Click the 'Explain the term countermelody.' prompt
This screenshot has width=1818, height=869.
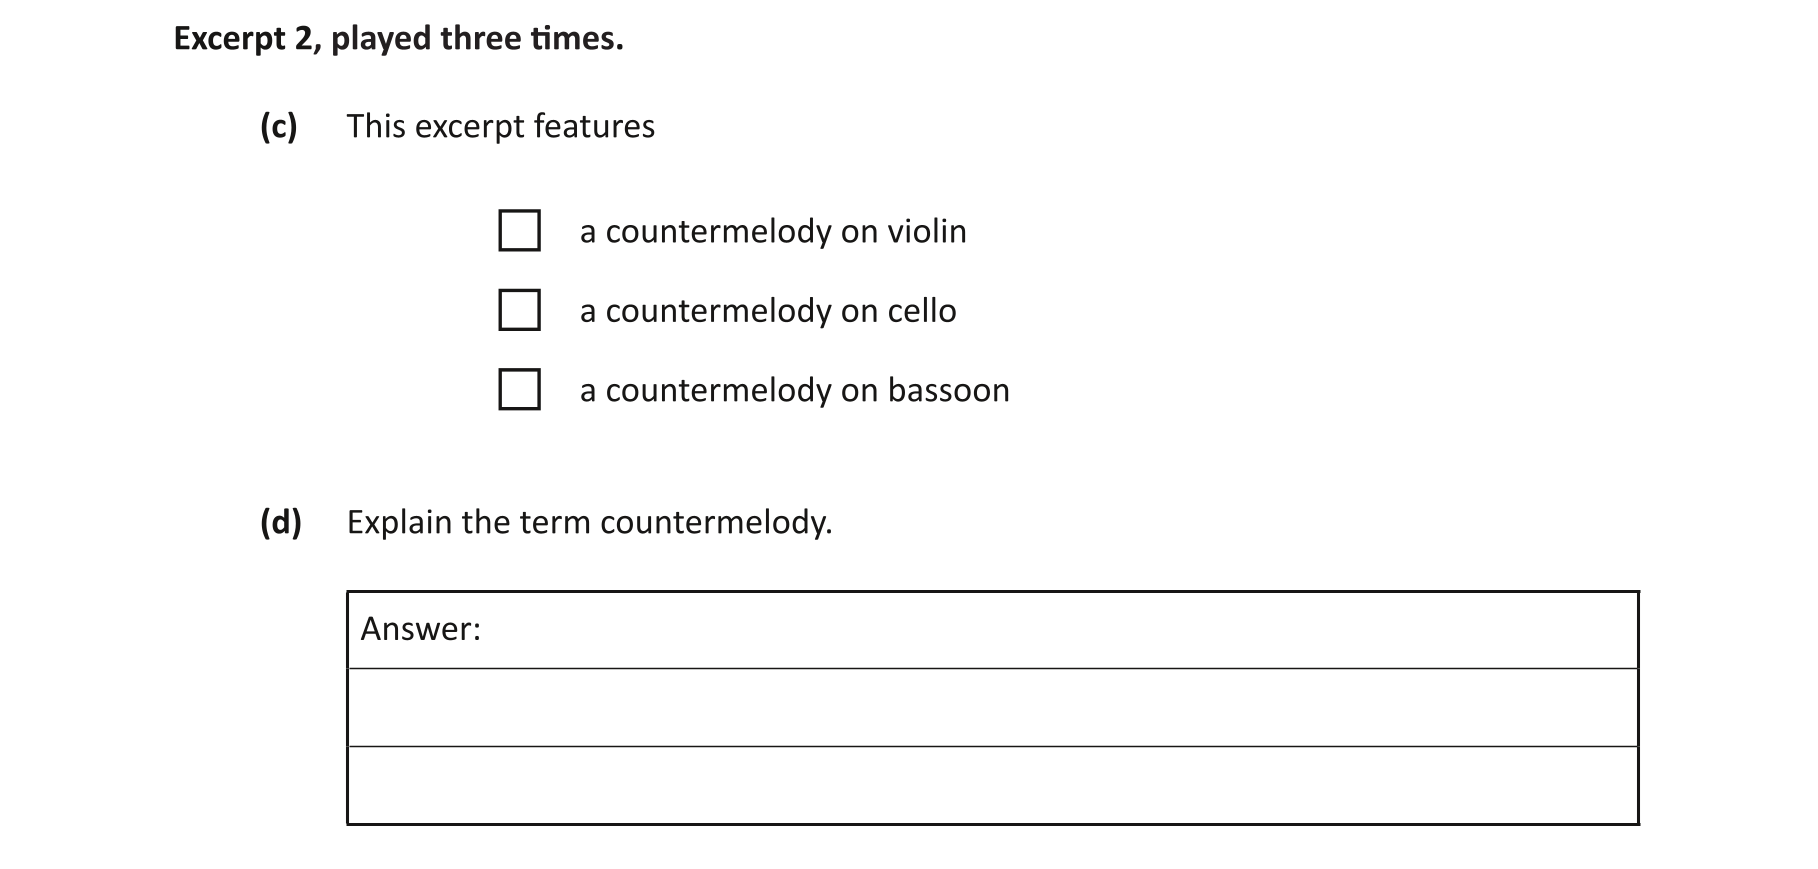[589, 523]
